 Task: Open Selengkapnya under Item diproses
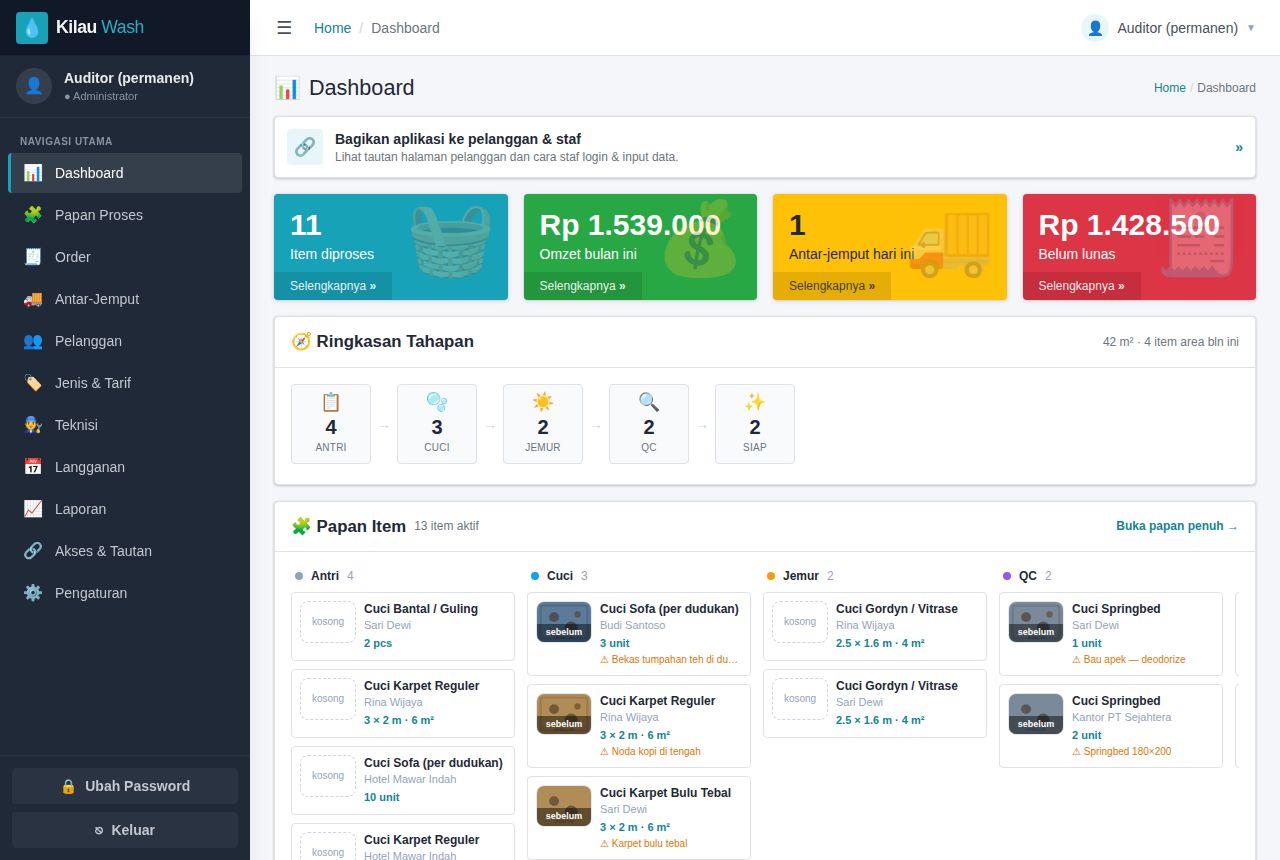[333, 286]
